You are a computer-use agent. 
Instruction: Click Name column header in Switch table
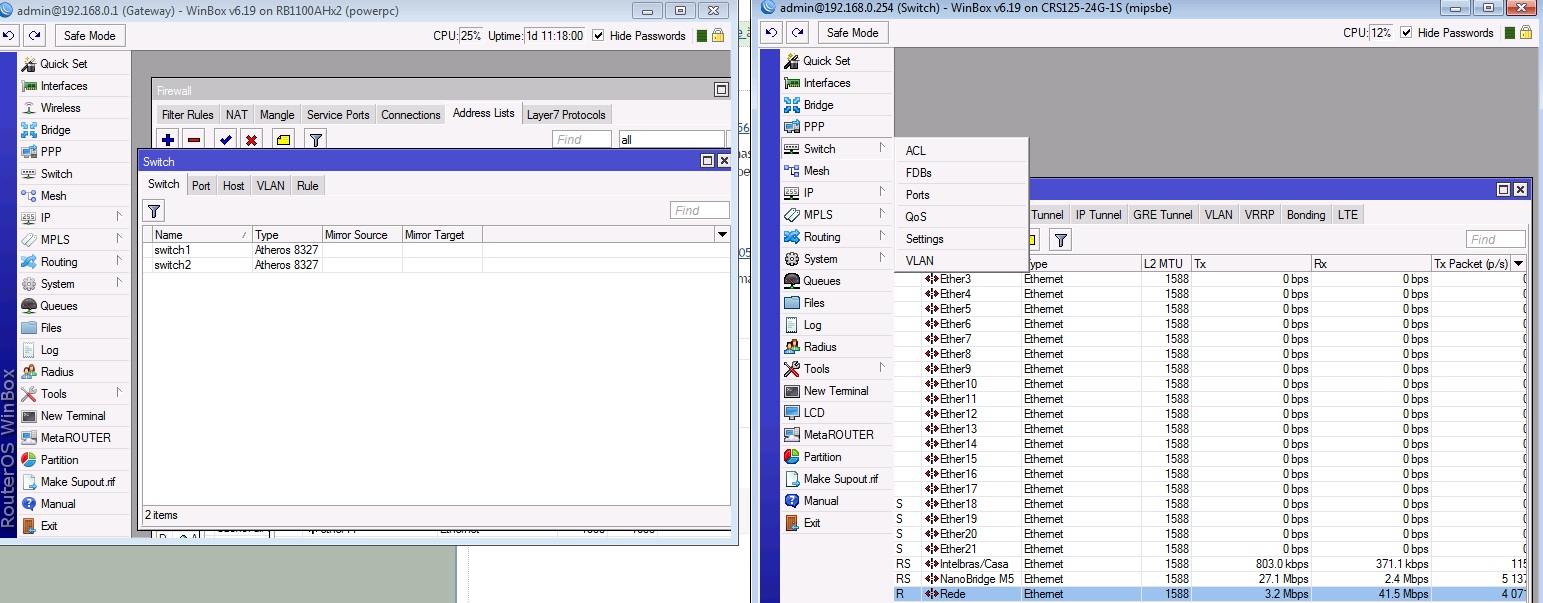(x=201, y=234)
